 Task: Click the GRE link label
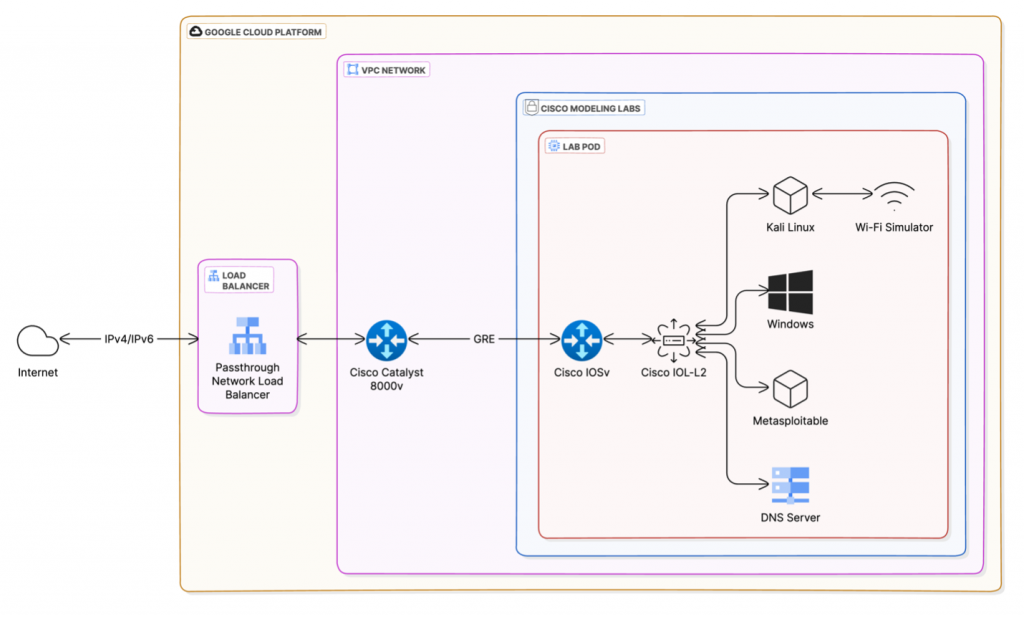483,339
